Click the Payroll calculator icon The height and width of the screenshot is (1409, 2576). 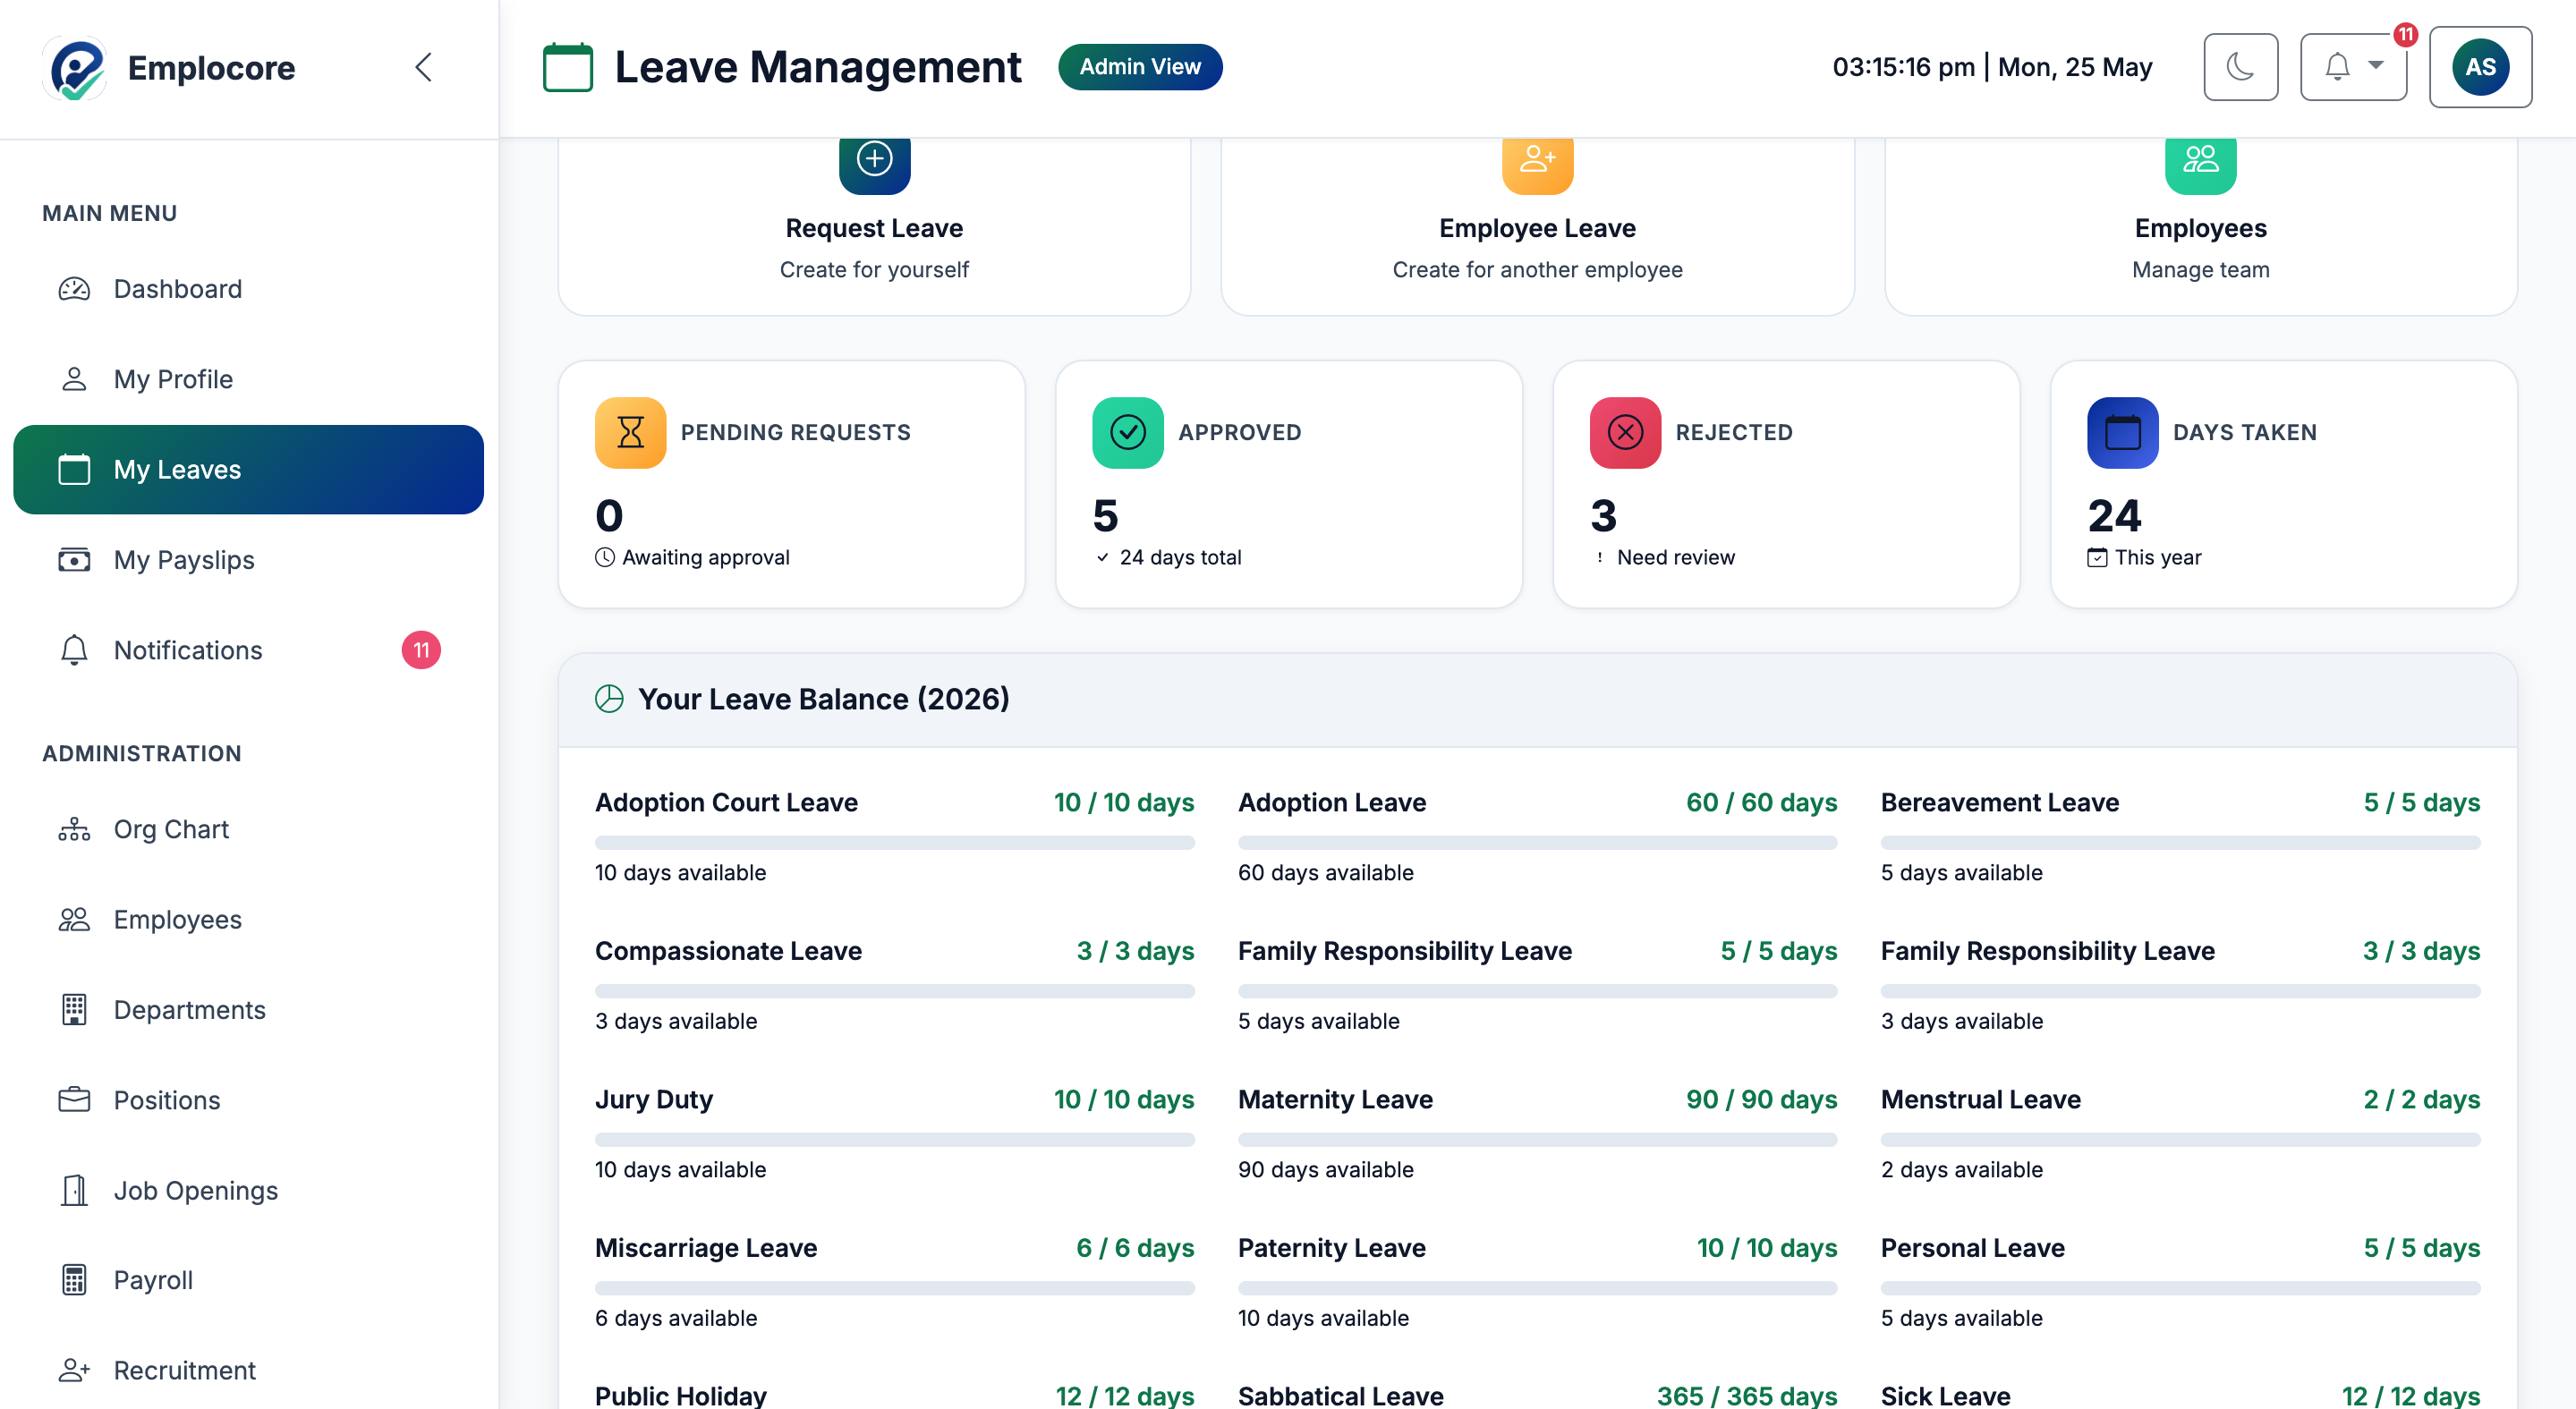point(74,1280)
